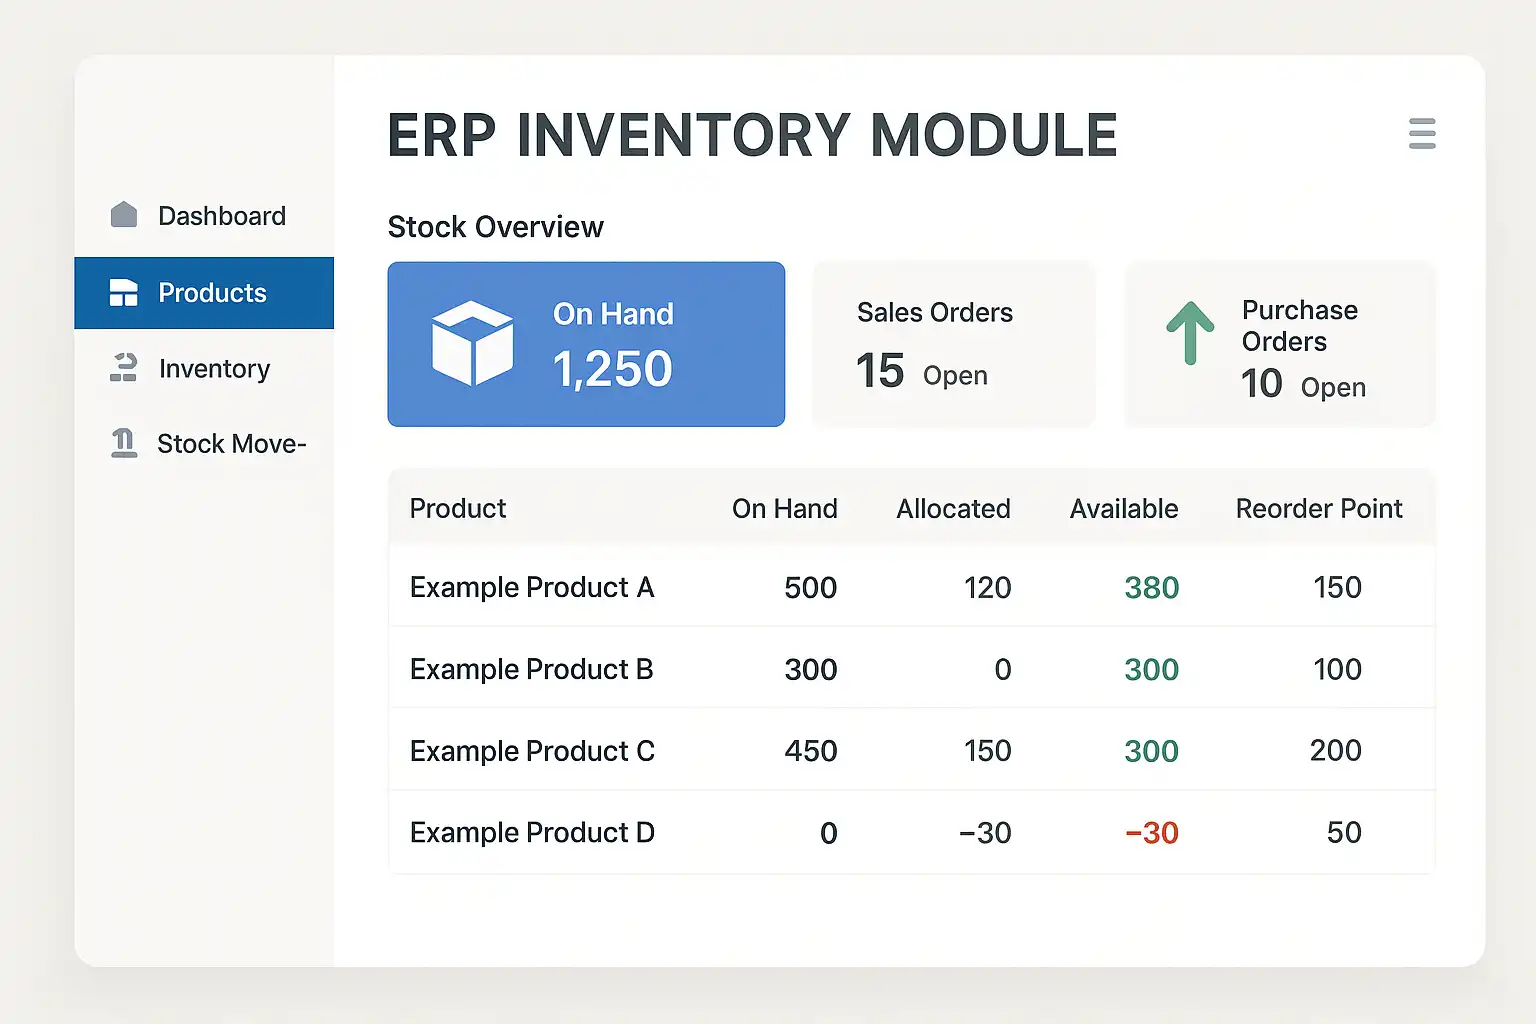Image resolution: width=1536 pixels, height=1024 pixels.
Task: Sort by the Allocated column header
Action: pyautogui.click(x=953, y=509)
